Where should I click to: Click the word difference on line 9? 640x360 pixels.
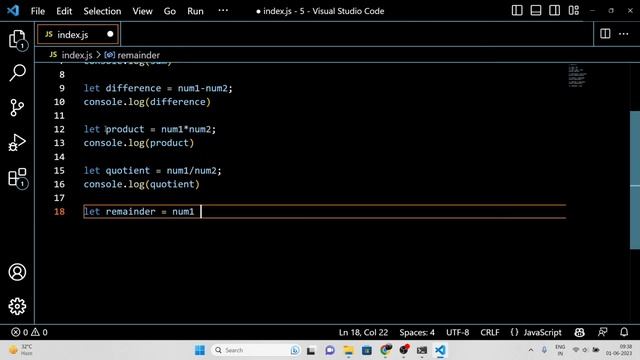click(x=133, y=88)
